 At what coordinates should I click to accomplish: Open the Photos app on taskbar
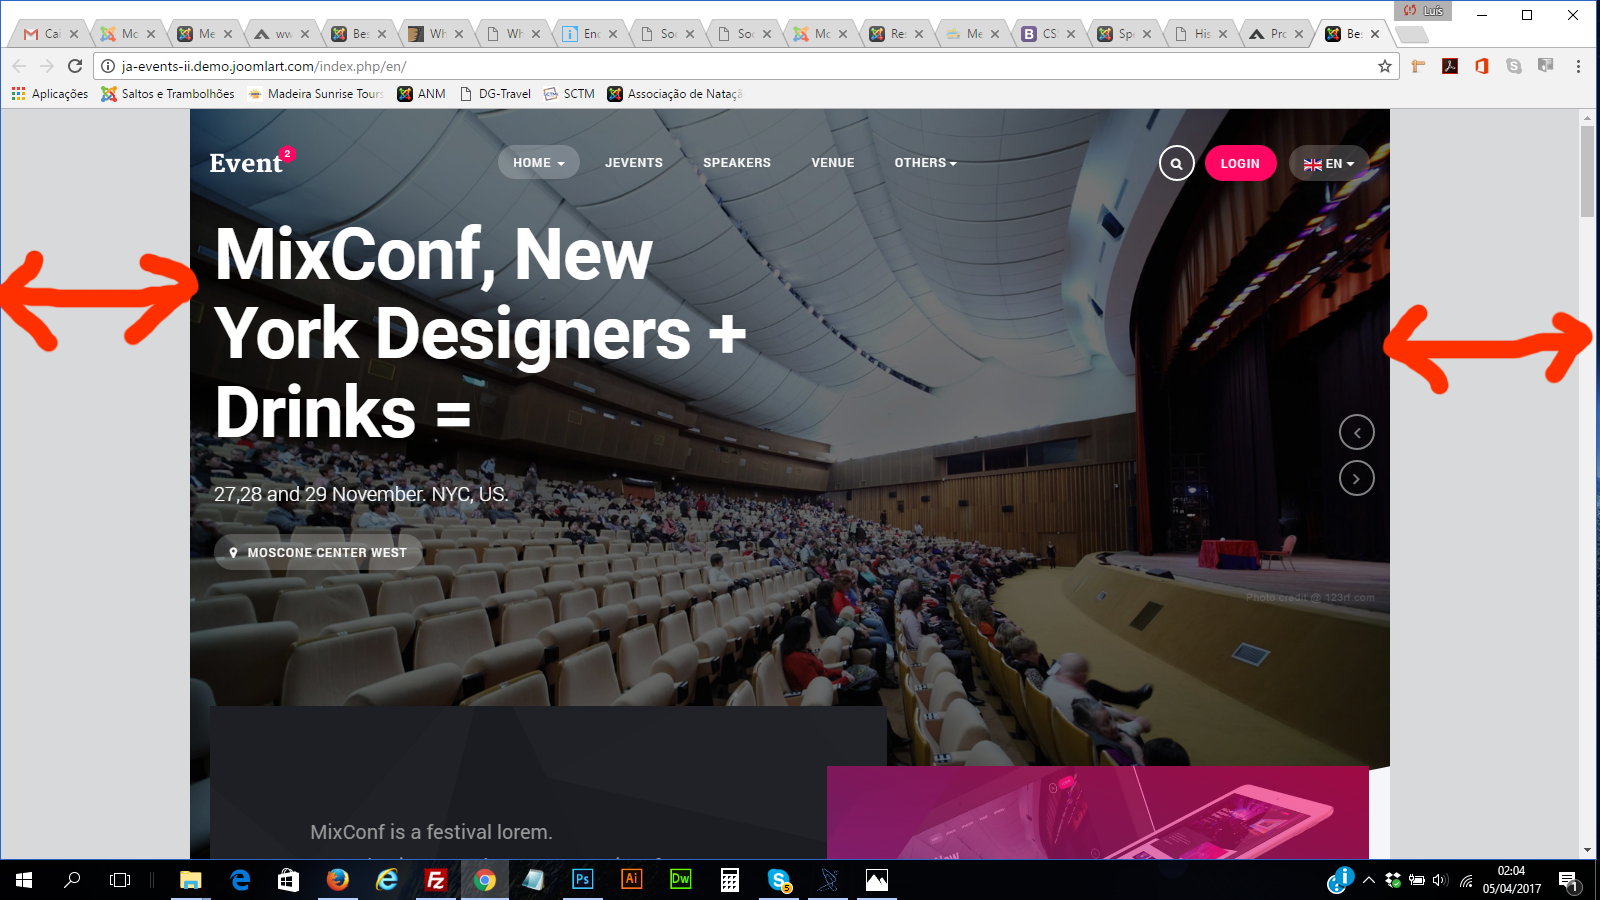[877, 880]
